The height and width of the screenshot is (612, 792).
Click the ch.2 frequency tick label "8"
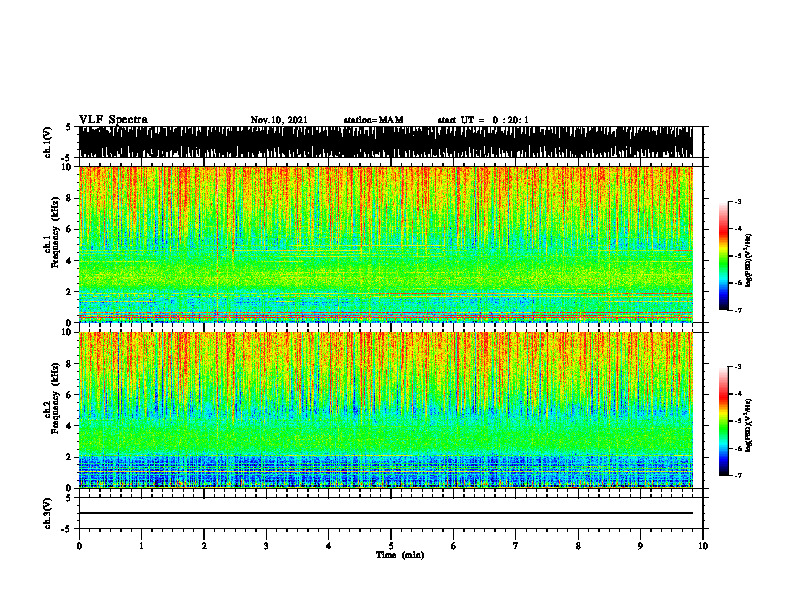pyautogui.click(x=70, y=364)
